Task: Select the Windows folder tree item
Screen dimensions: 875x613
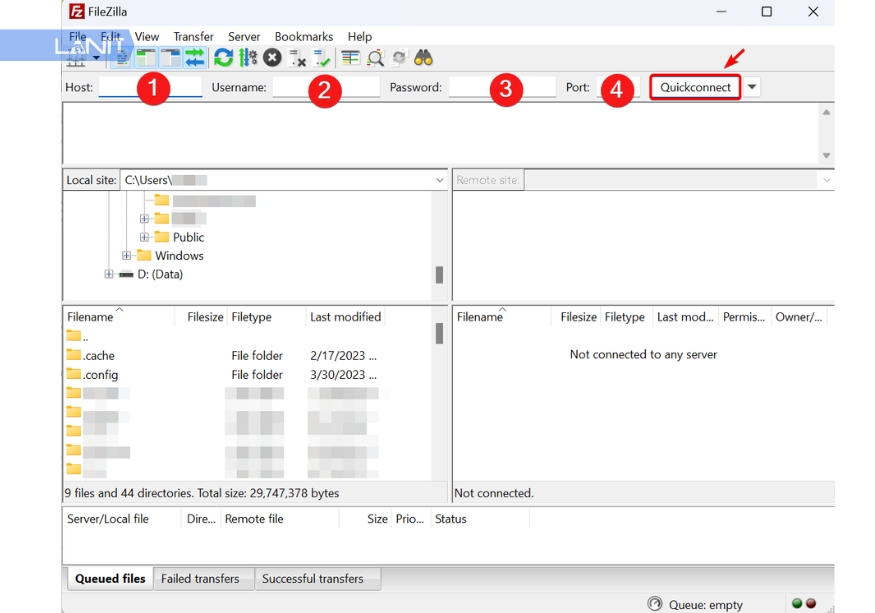Action: [179, 255]
